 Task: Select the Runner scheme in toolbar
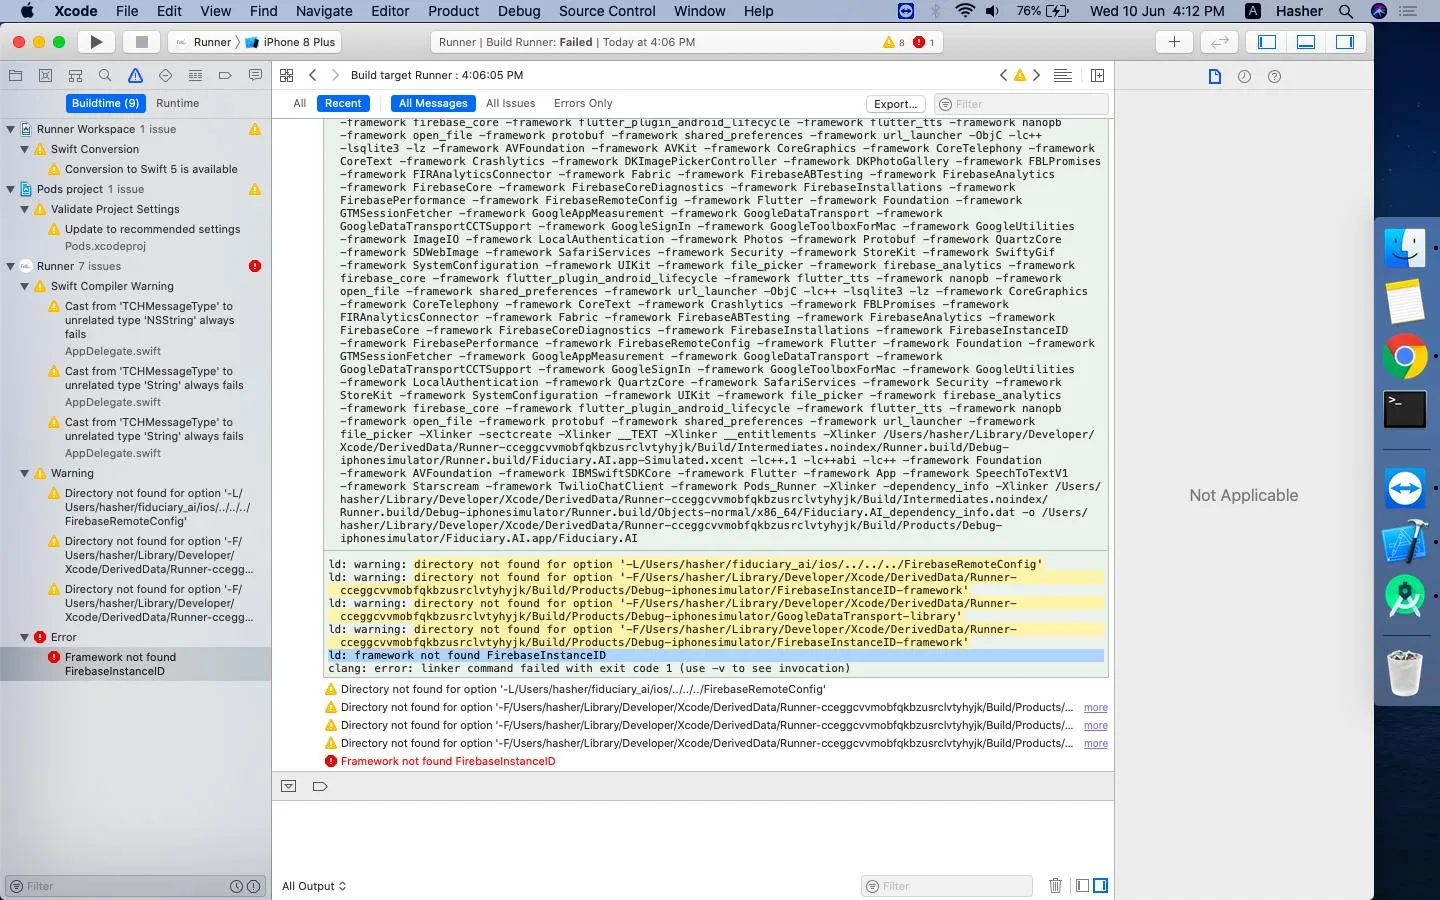(x=204, y=42)
